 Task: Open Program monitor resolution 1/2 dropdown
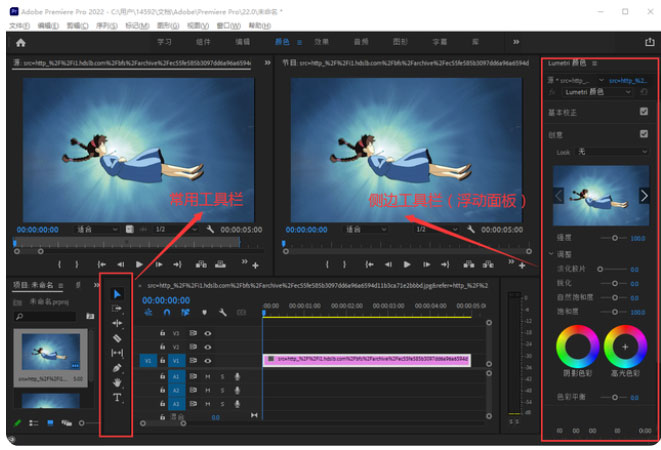point(437,229)
